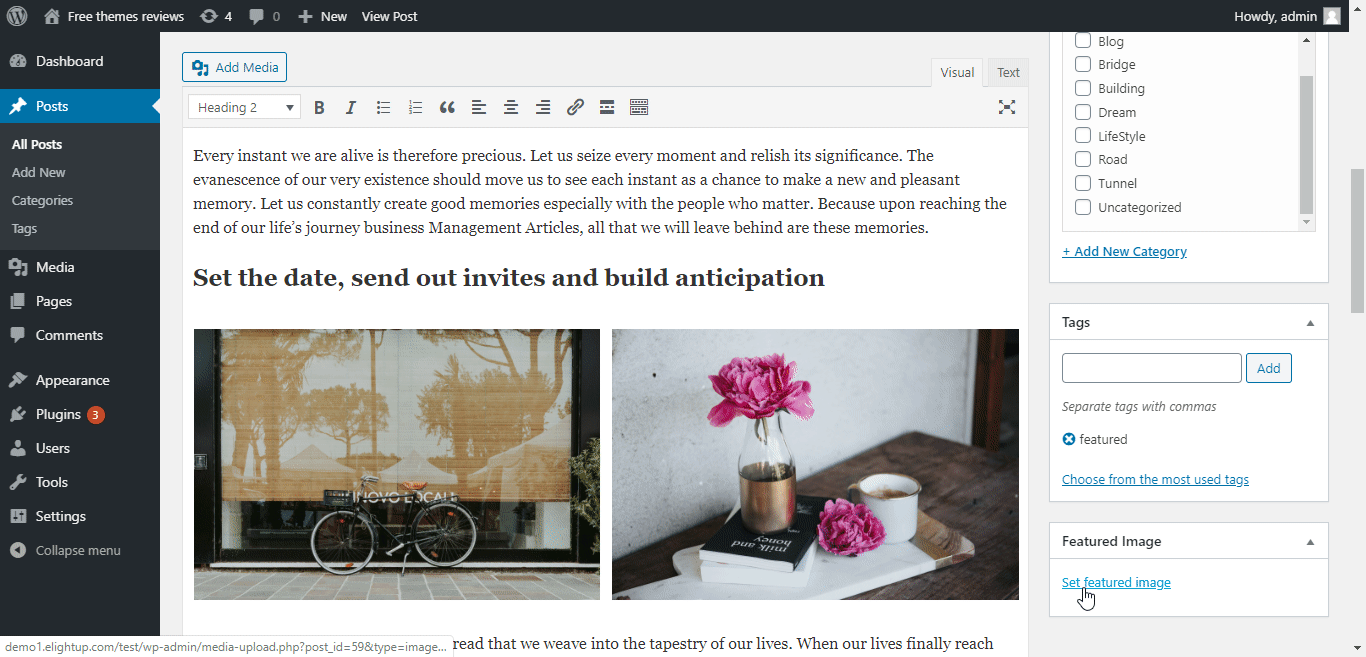The height and width of the screenshot is (657, 1366).
Task: Check the Blog category
Action: pos(1082,41)
